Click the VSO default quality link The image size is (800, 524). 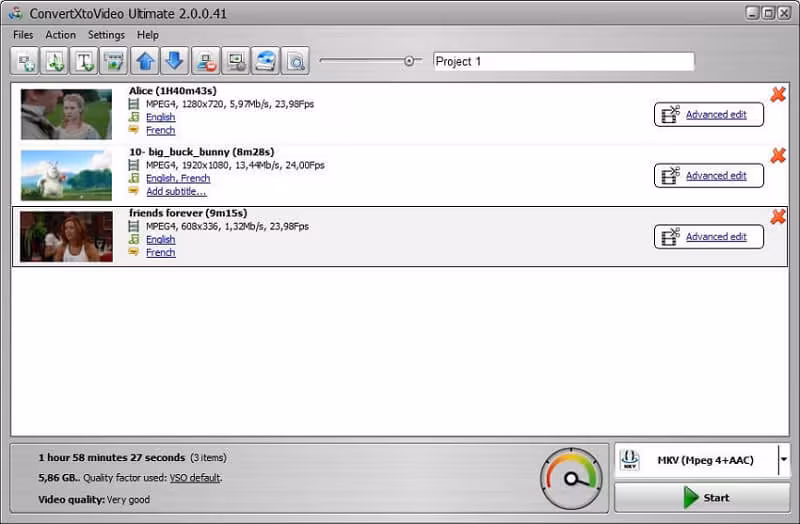pos(195,478)
